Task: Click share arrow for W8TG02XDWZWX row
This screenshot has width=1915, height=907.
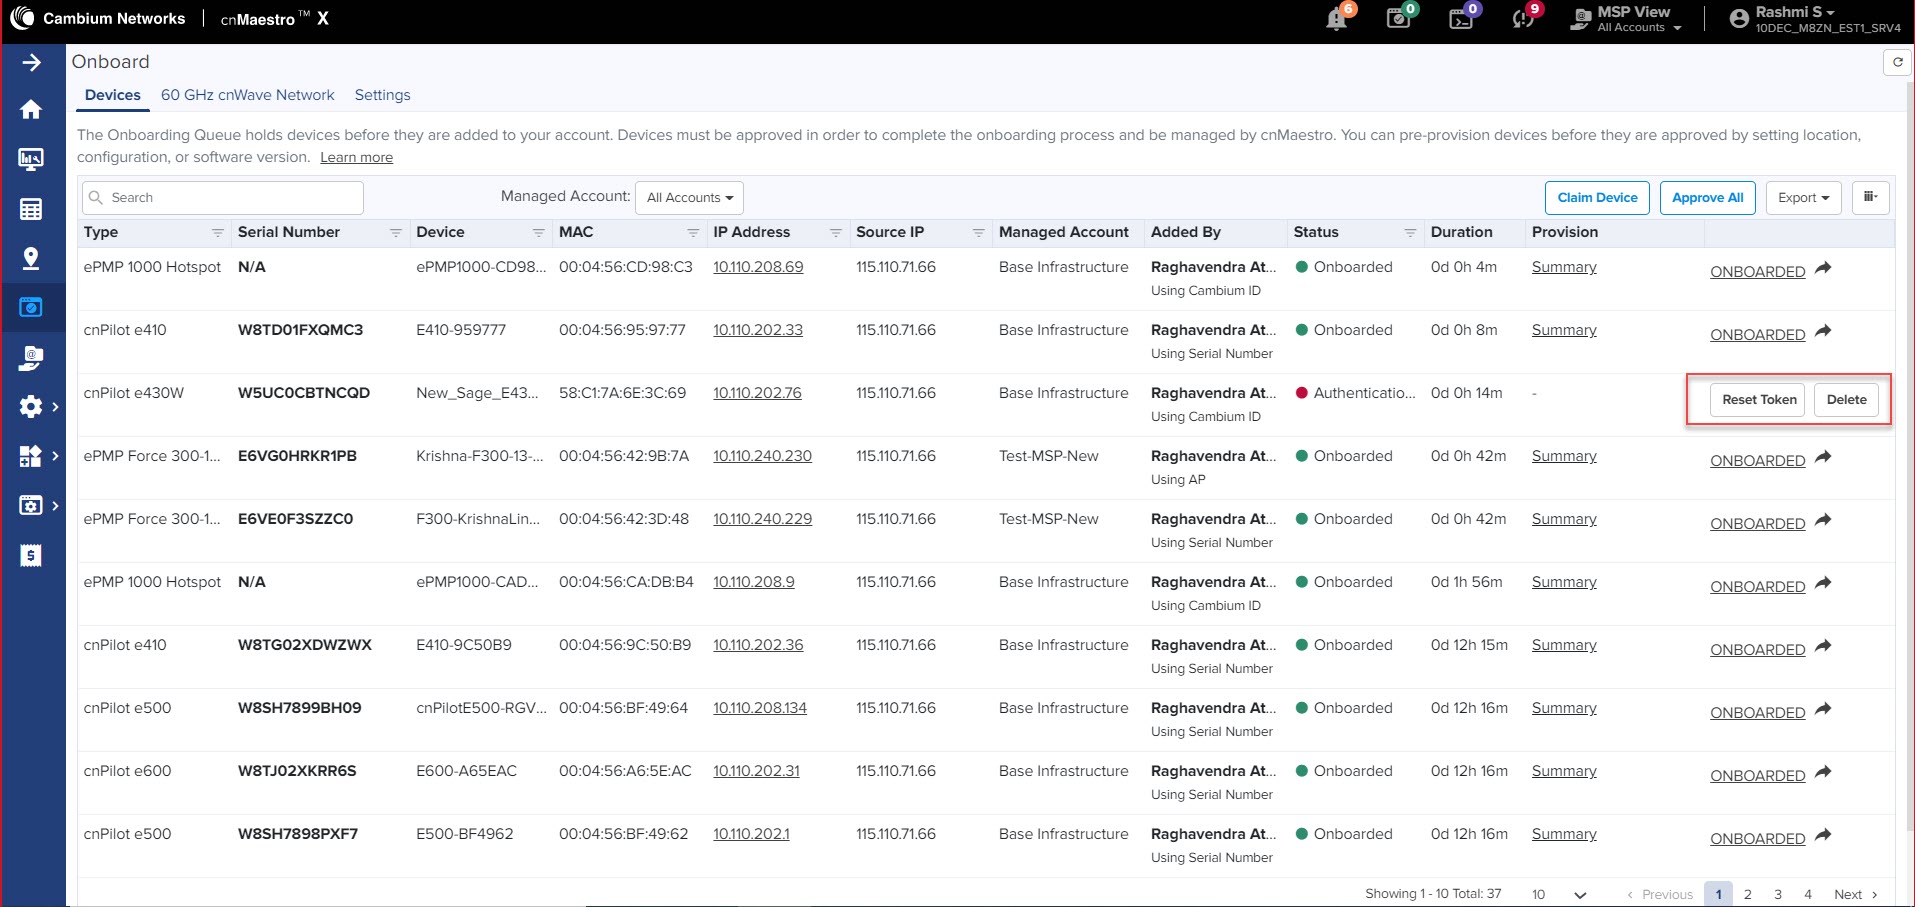Action: click(x=1824, y=646)
